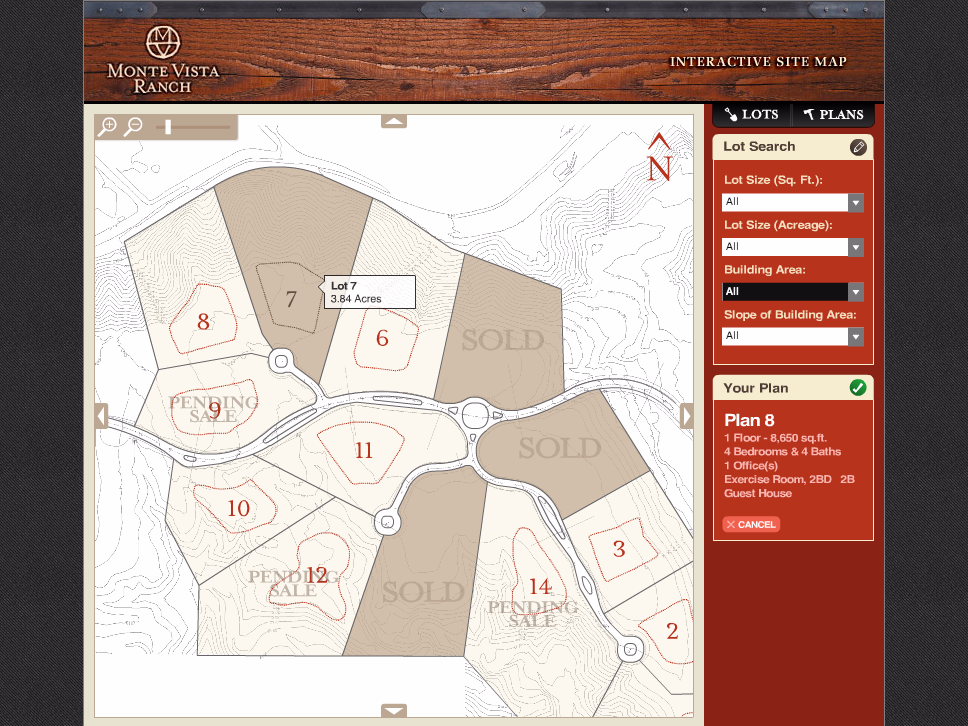The image size is (968, 726).
Task: Click the zoom in magnifier icon
Action: 107,127
